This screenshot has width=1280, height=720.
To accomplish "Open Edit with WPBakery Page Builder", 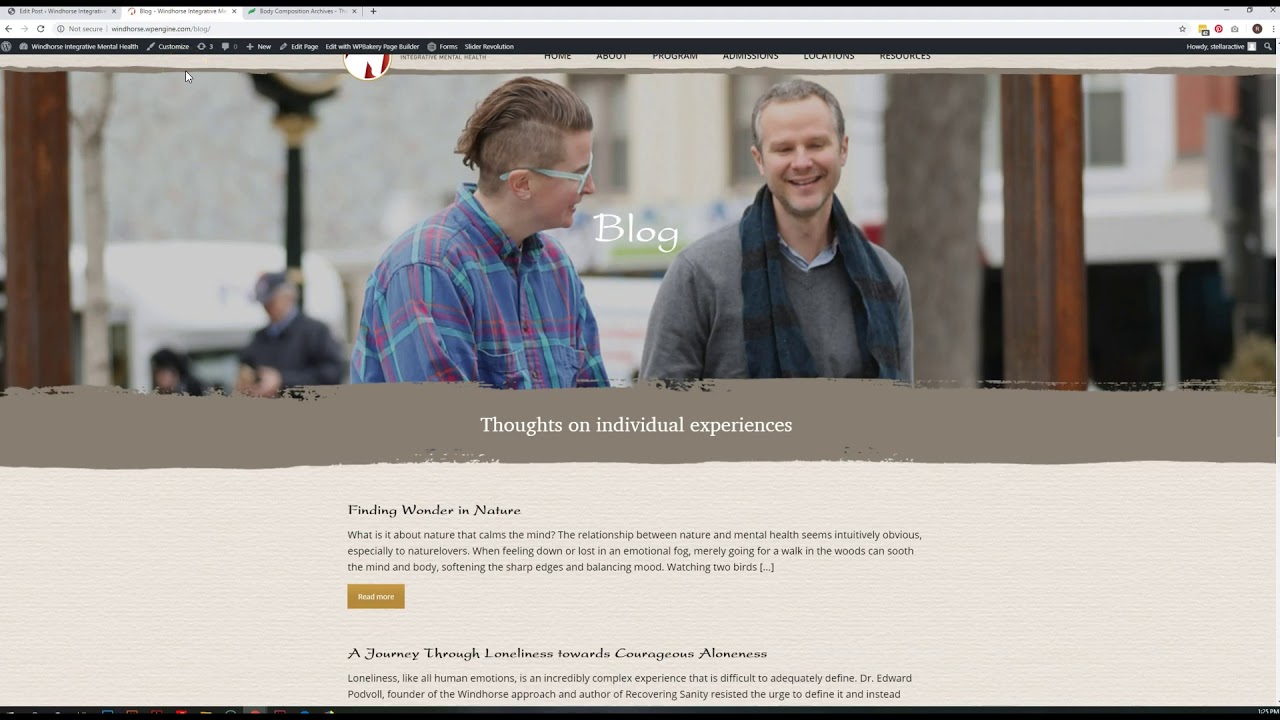I will [372, 46].
